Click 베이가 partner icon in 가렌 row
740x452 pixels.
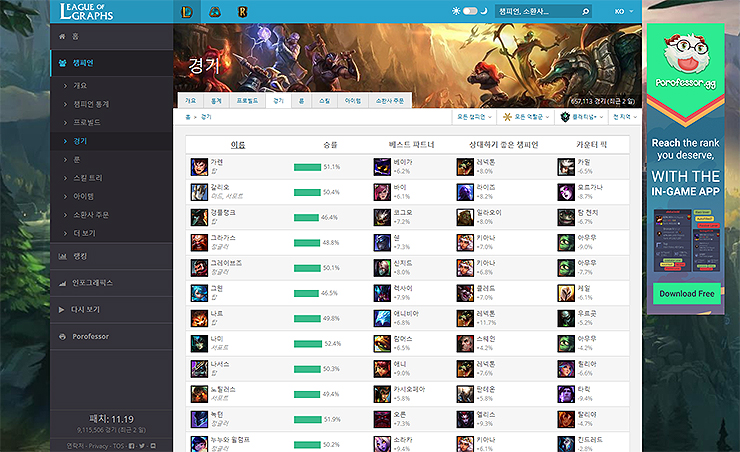(382, 167)
